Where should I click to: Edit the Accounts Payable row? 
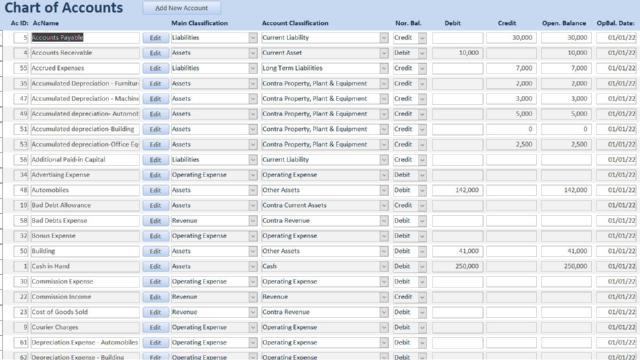click(156, 38)
